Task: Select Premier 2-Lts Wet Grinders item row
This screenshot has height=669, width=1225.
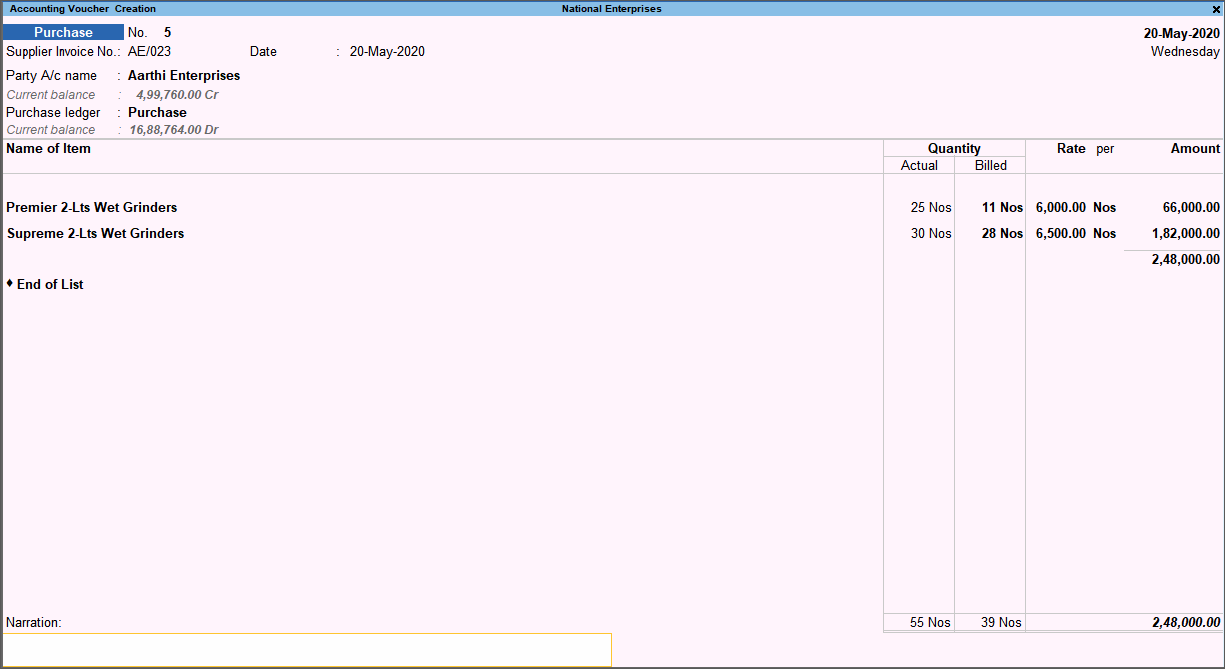Action: [91, 207]
